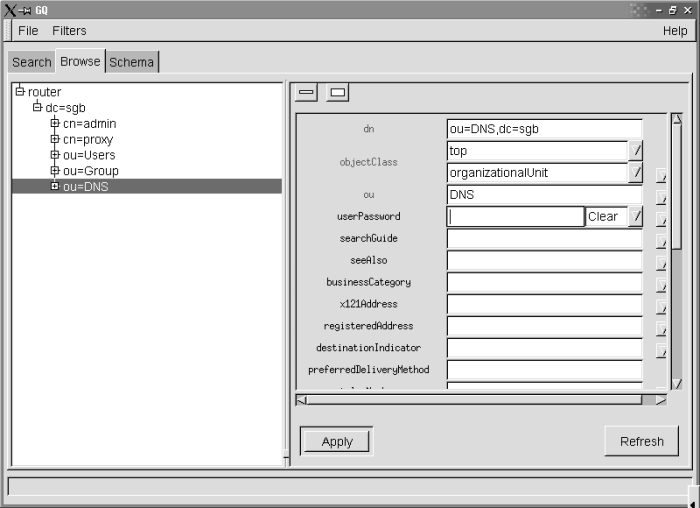Focus the userPassword text field
The height and width of the screenshot is (508, 700).
pos(515,217)
